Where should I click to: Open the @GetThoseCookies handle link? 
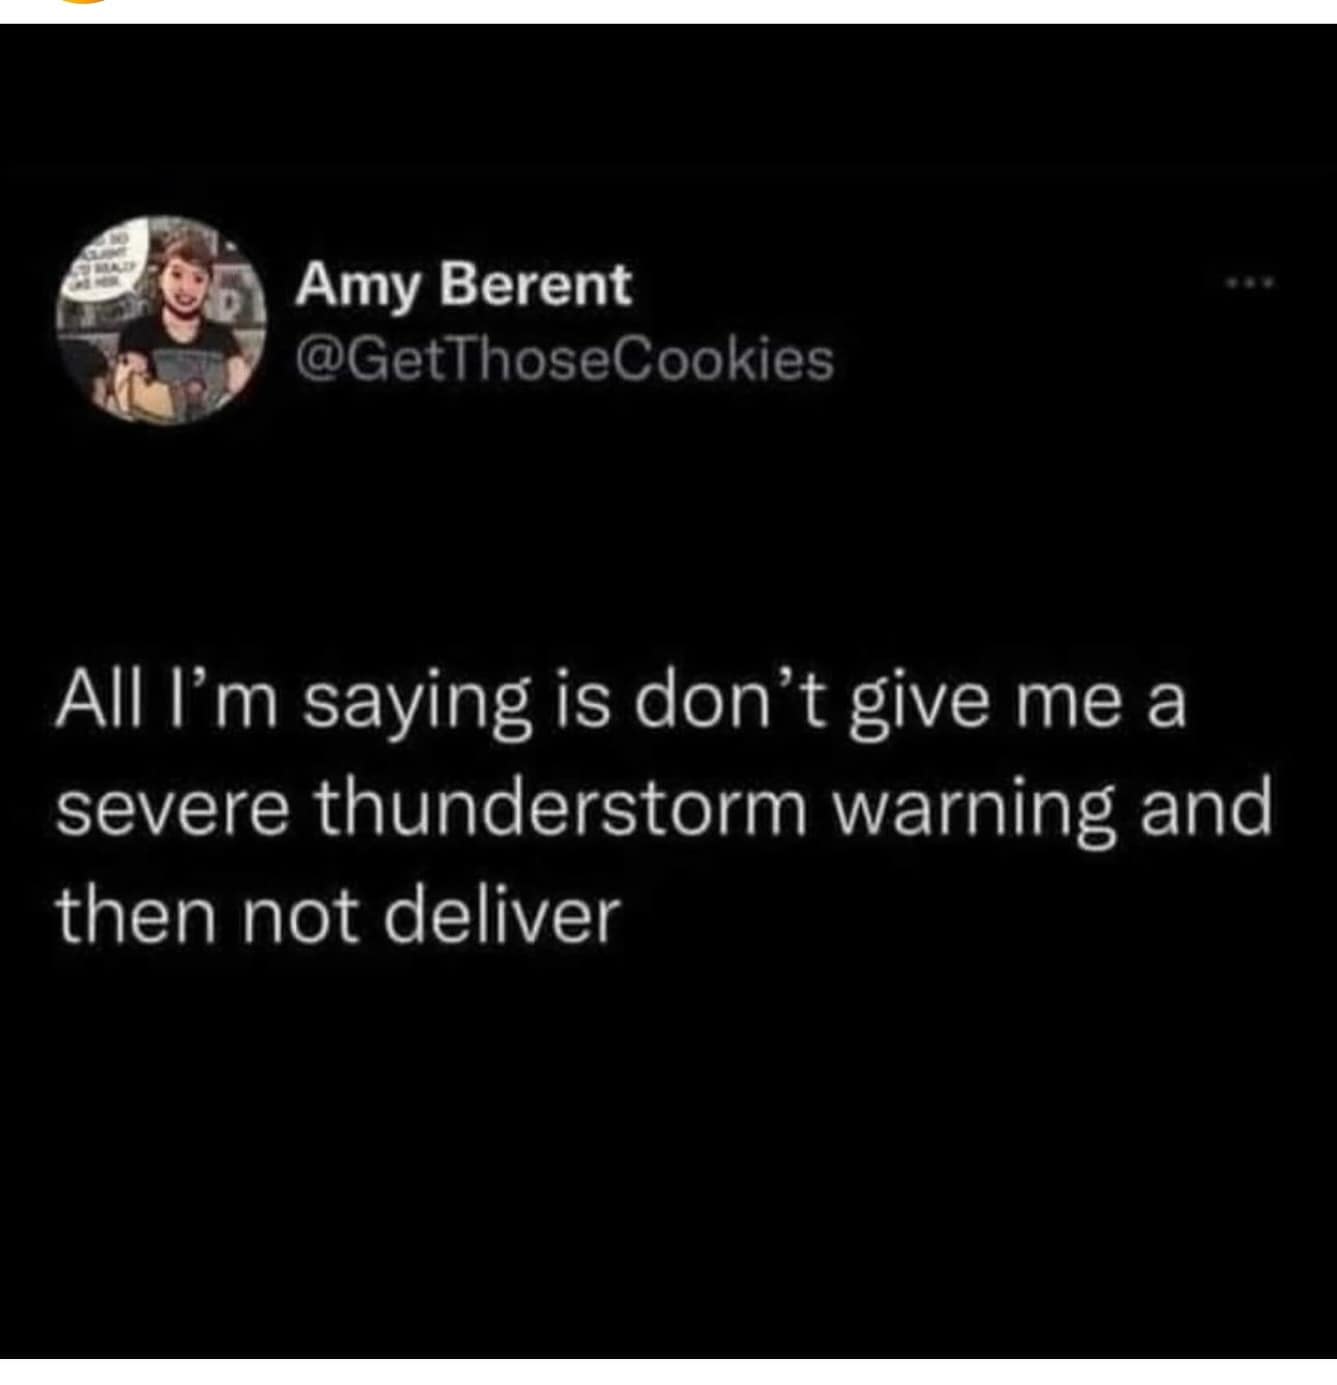click(x=564, y=359)
